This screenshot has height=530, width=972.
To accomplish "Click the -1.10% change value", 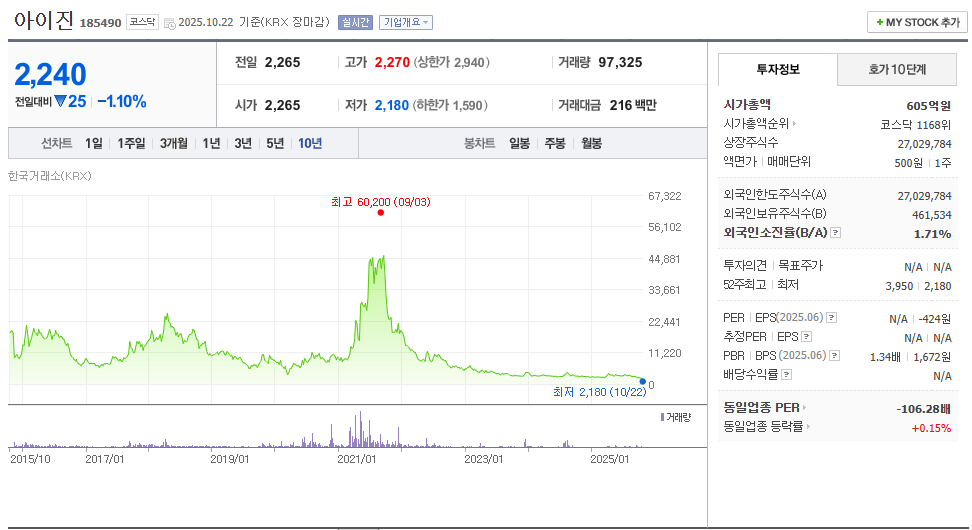I will (x=122, y=102).
